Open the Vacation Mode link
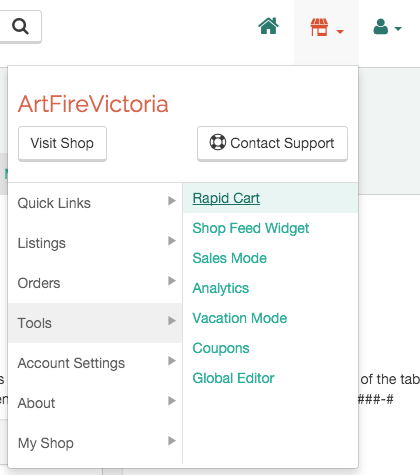Image resolution: width=420 pixels, height=475 pixels. [x=240, y=318]
